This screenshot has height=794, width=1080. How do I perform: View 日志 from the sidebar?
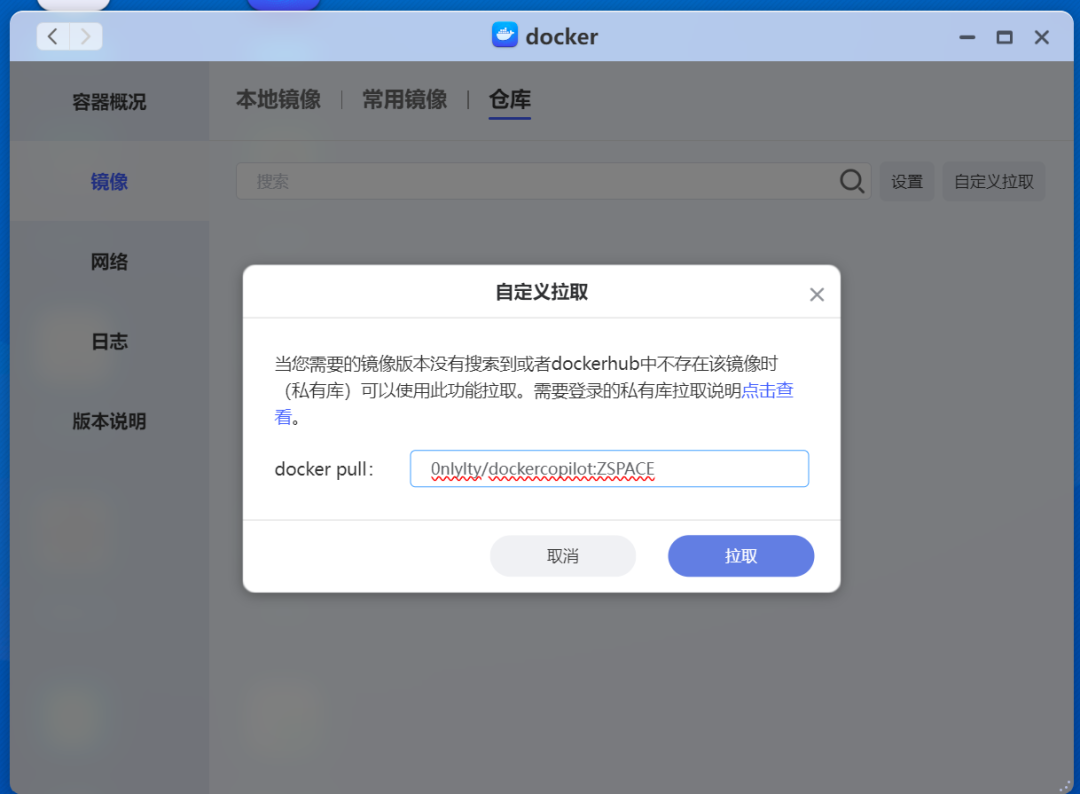click(x=108, y=341)
